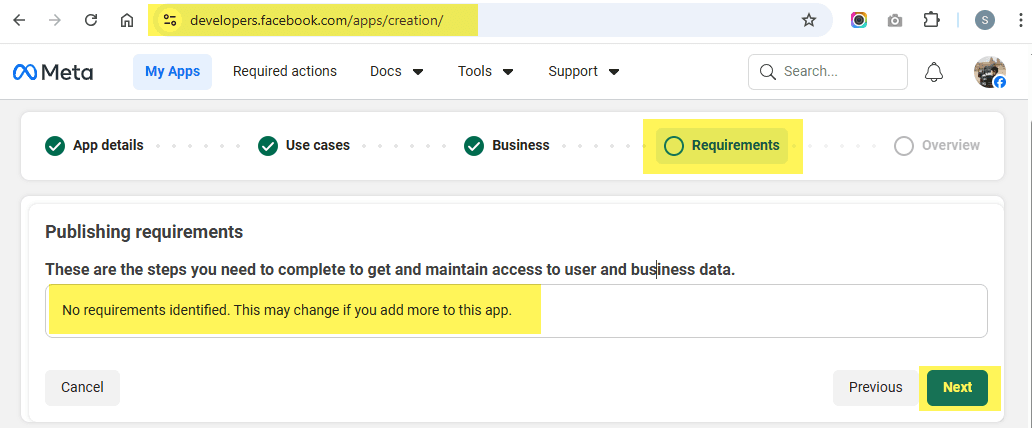Screen dimensions: 1032x428
Task: Cancel the app creation
Action: tap(82, 388)
